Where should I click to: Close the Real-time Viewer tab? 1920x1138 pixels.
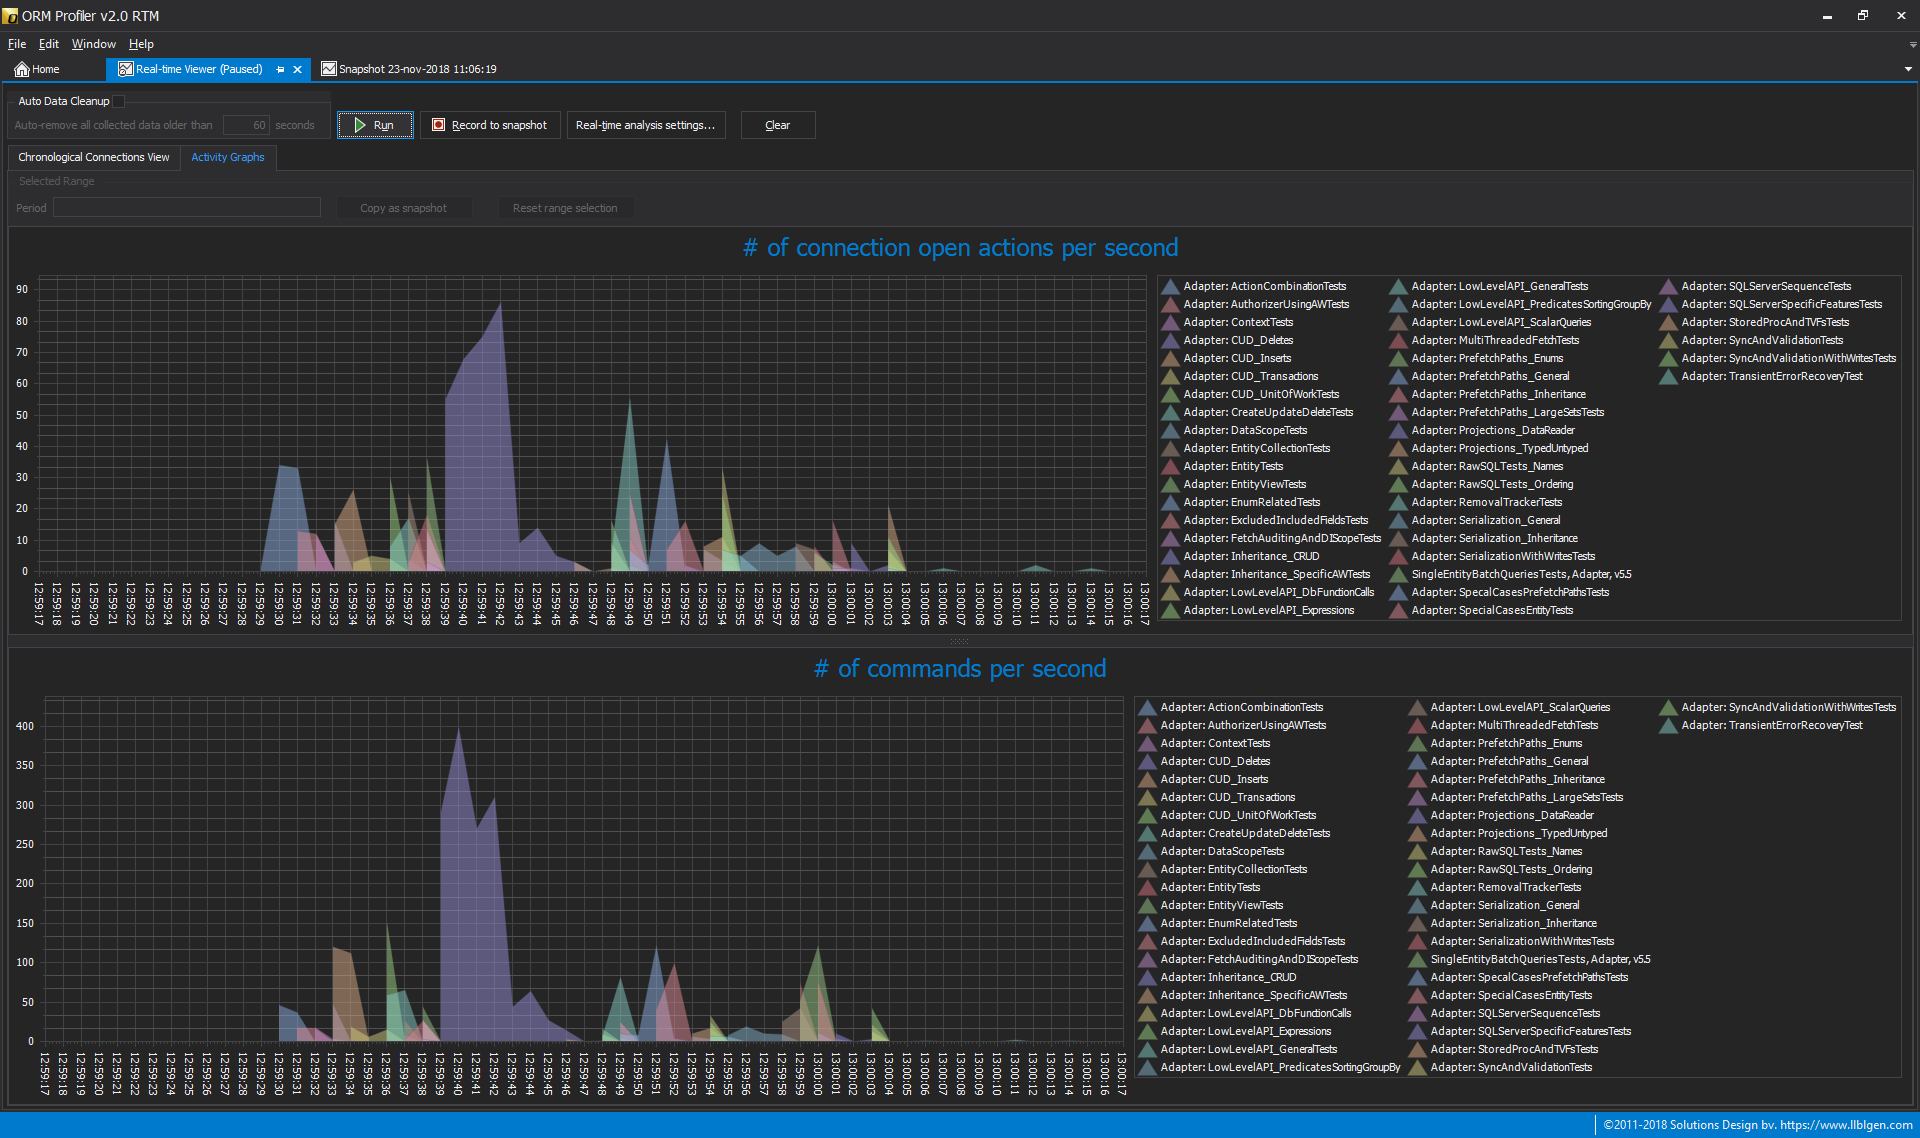click(x=297, y=69)
